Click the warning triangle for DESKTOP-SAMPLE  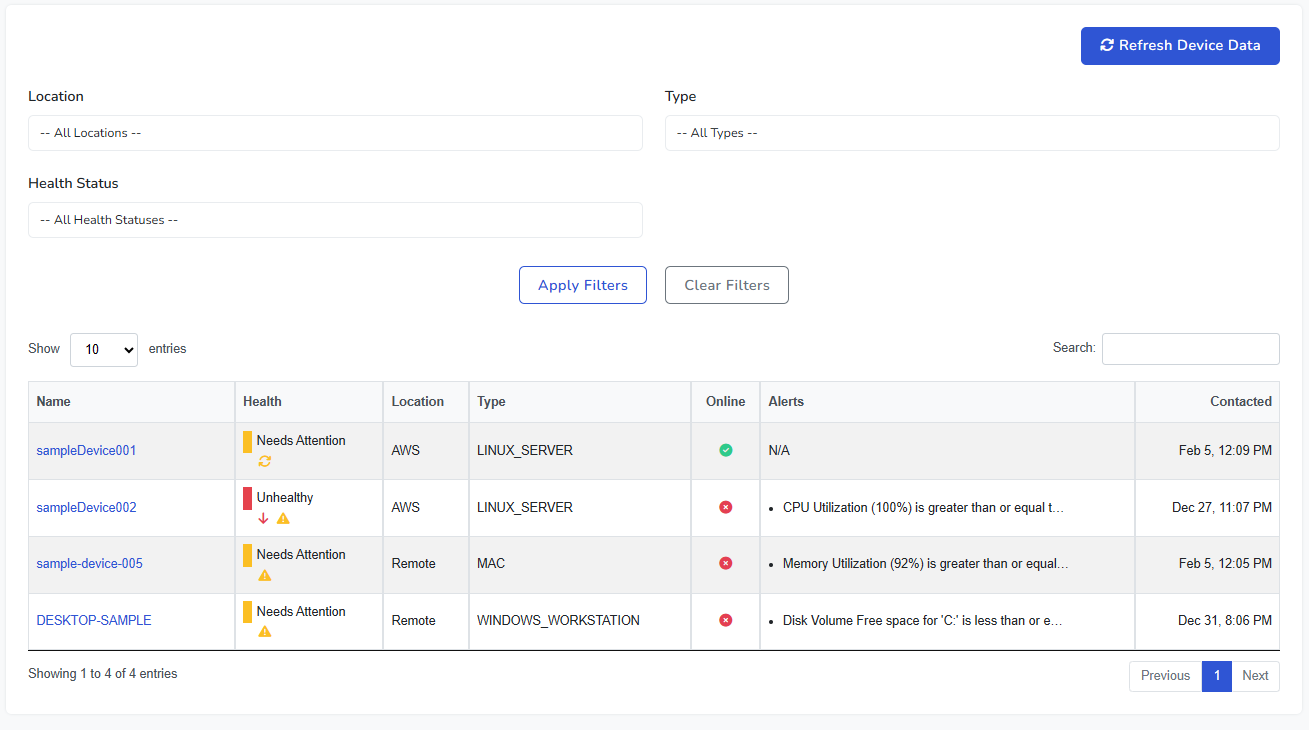tap(265, 631)
